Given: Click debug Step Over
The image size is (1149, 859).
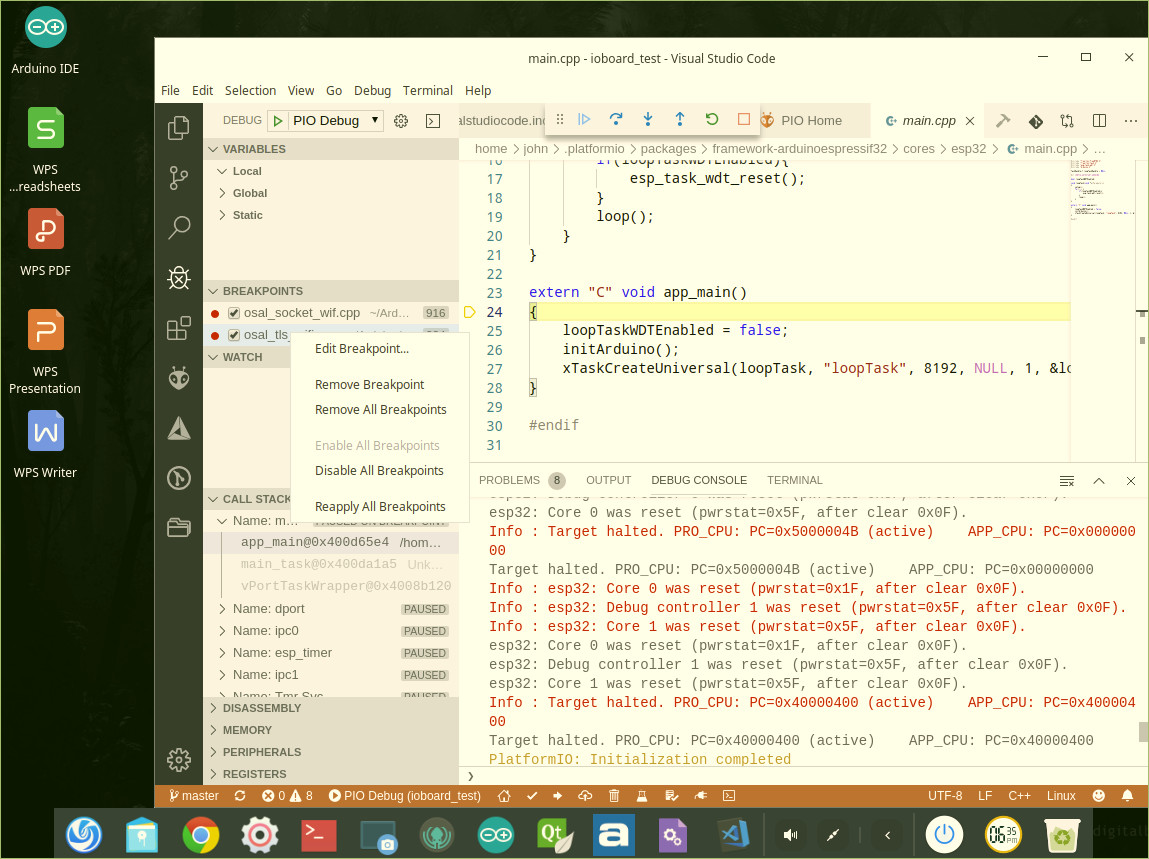Looking at the screenshot, I should coord(616,119).
